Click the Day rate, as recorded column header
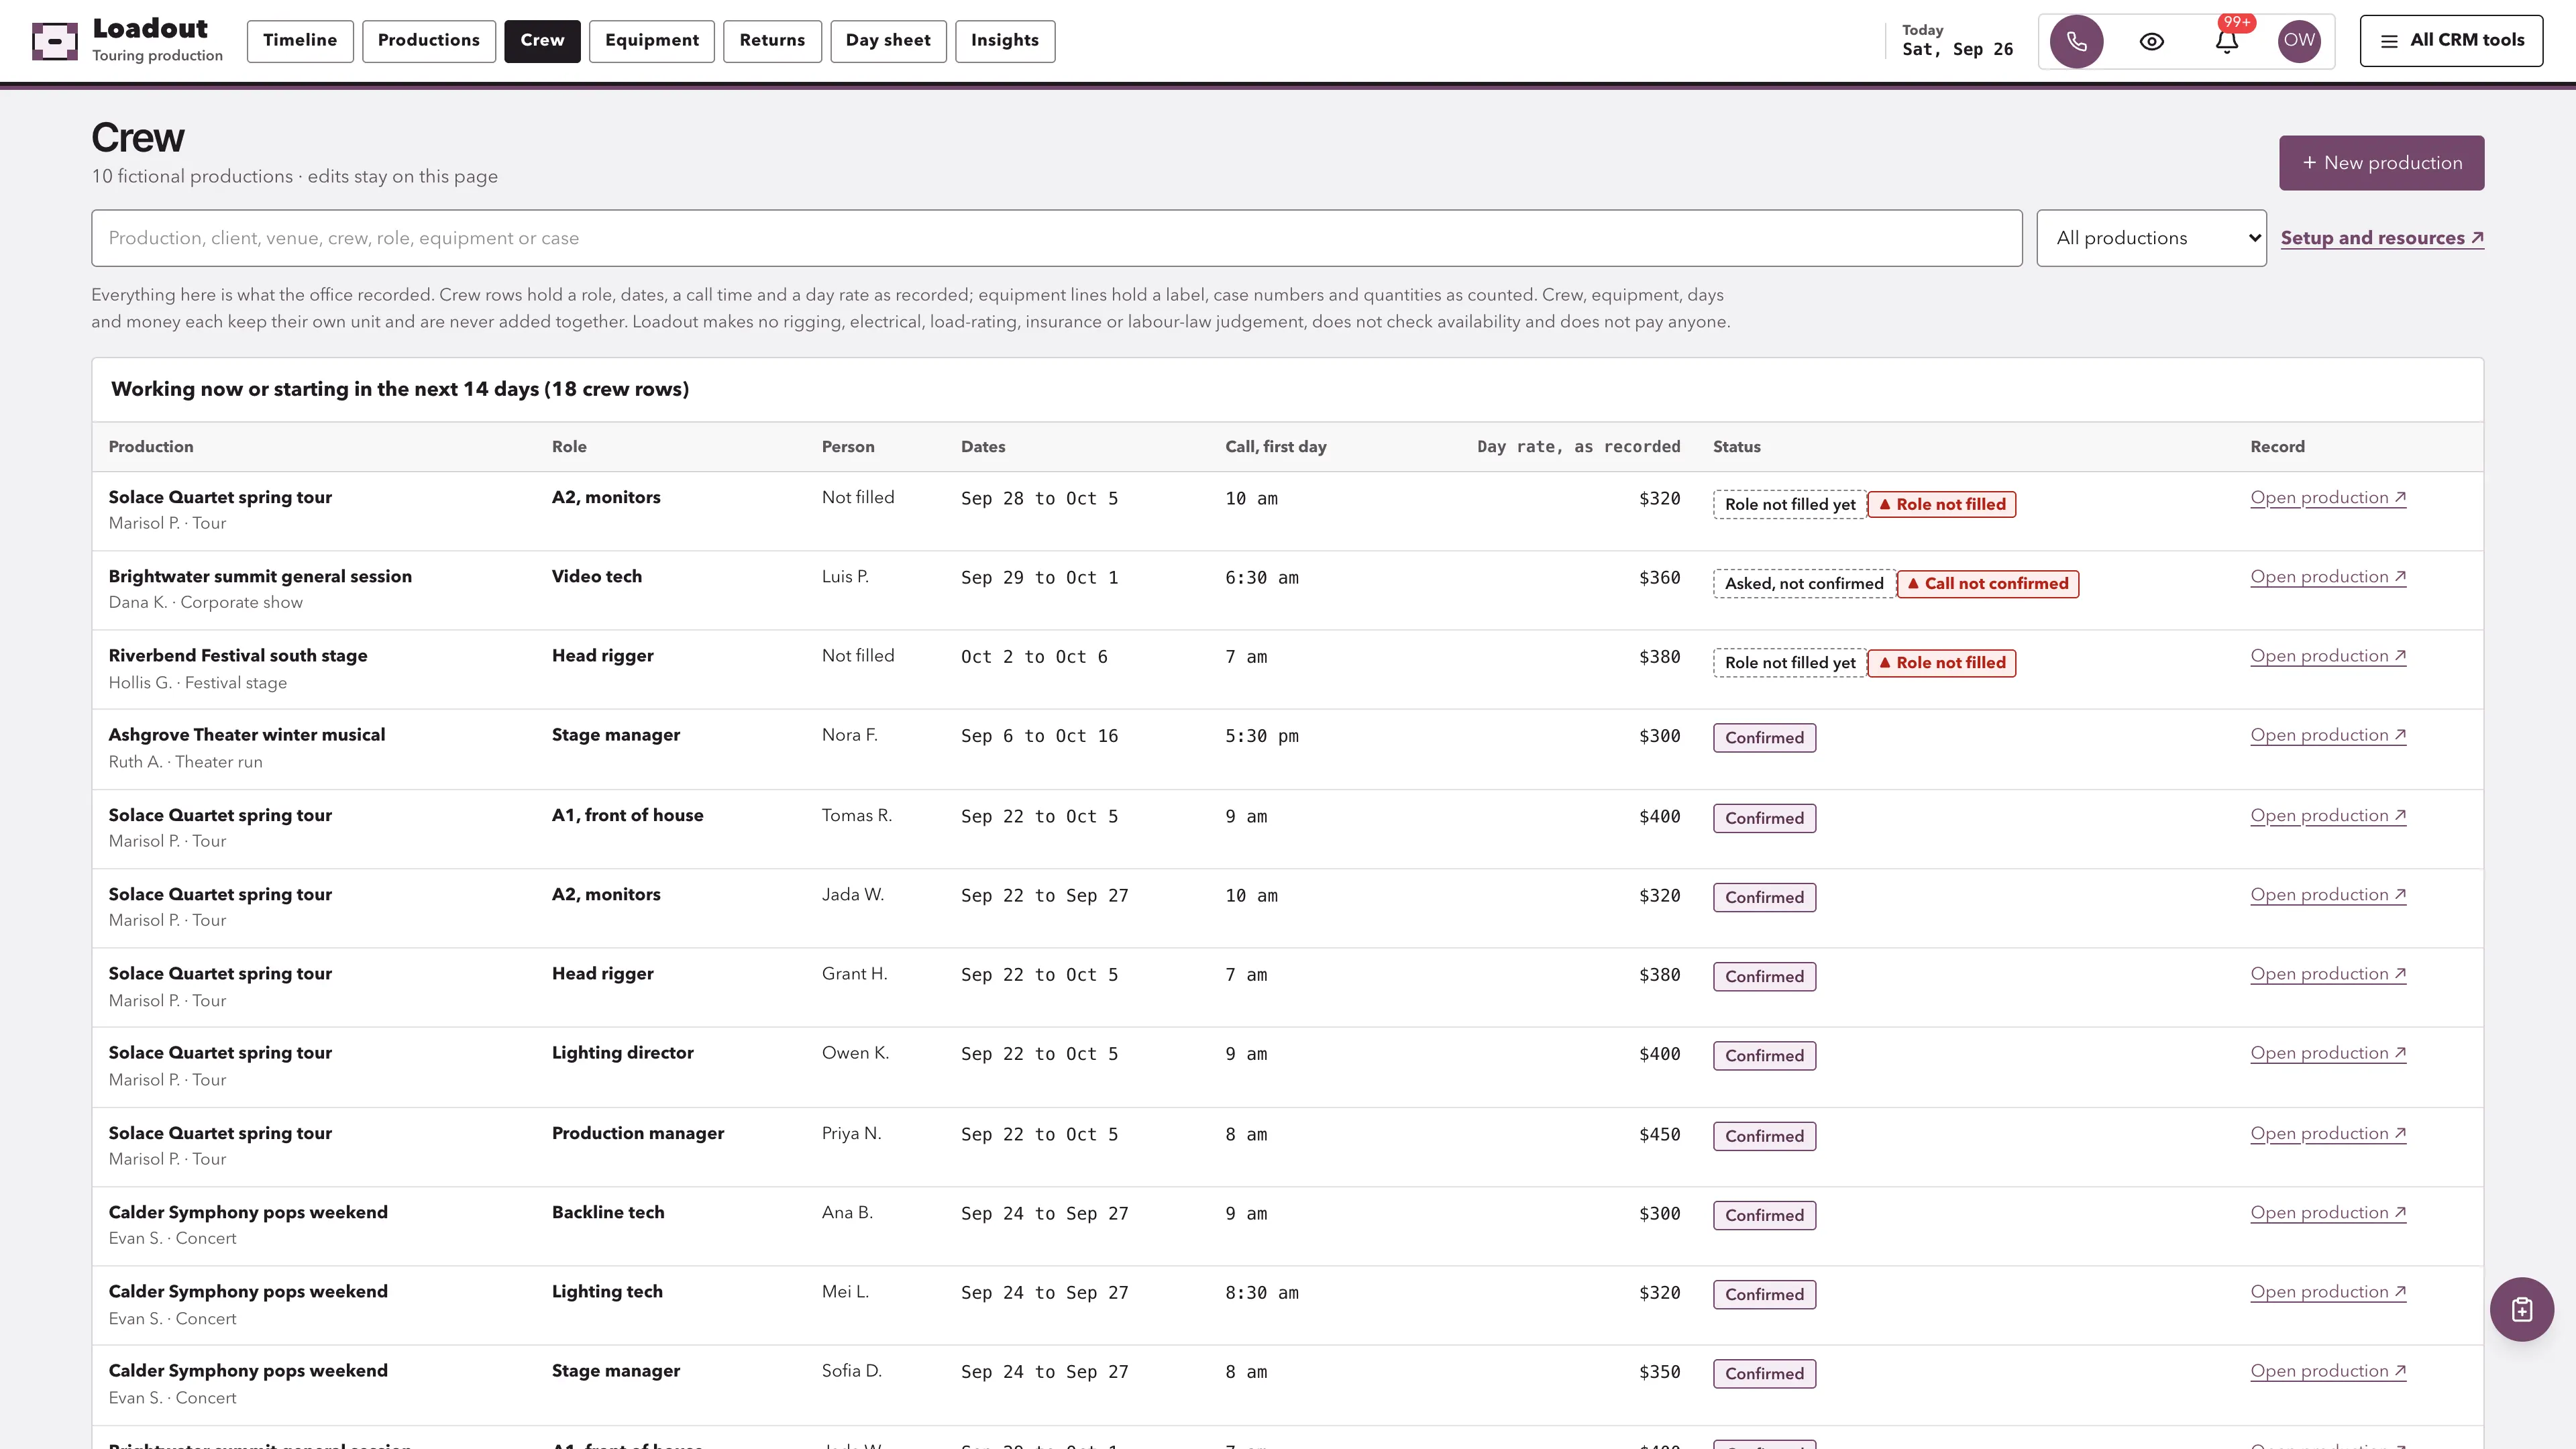The height and width of the screenshot is (1449, 2576). (x=1578, y=447)
